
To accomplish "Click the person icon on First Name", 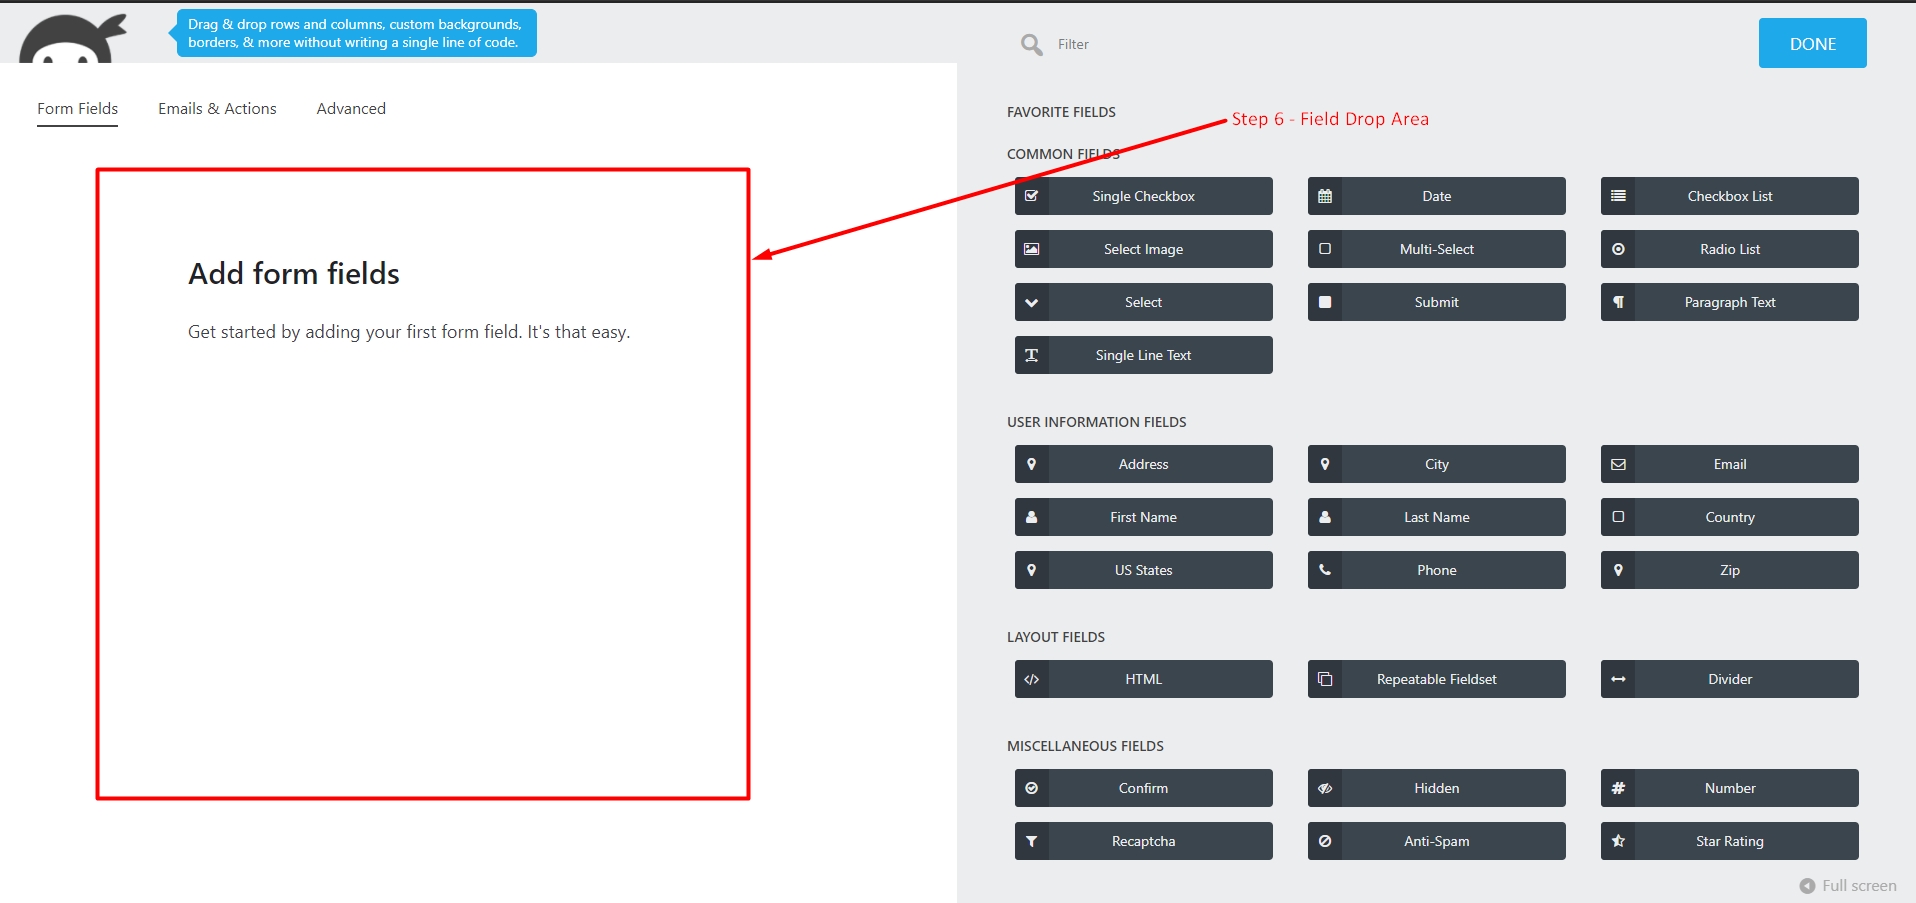I will (x=1031, y=517).
